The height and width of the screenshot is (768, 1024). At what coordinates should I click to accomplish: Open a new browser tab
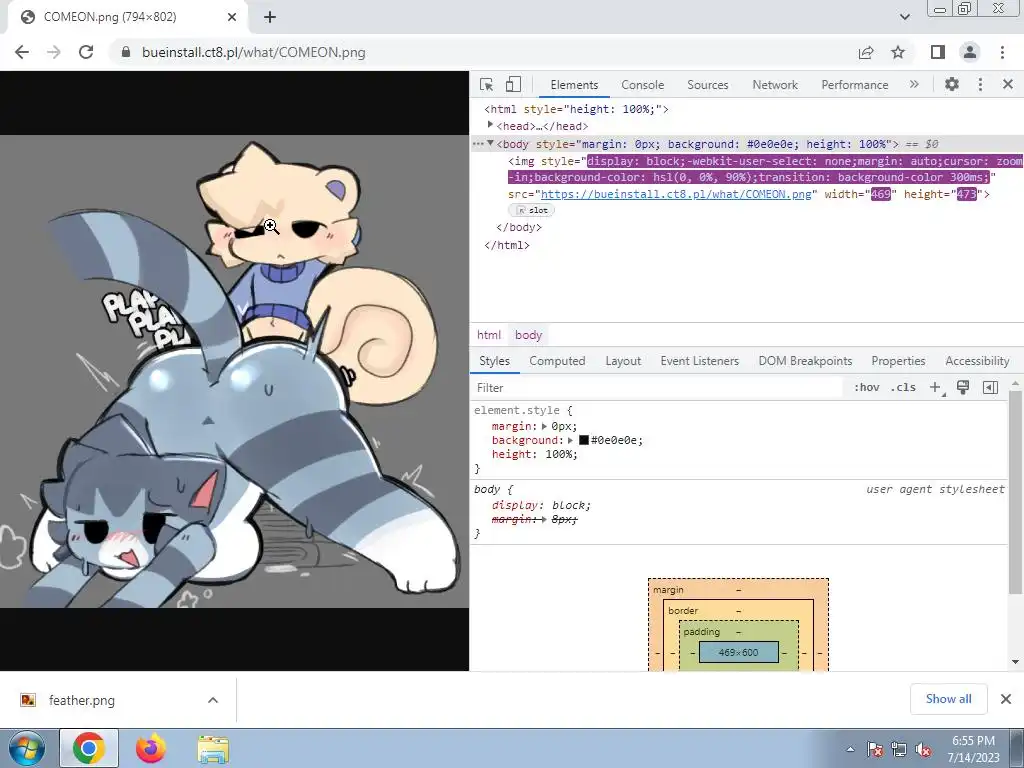click(x=270, y=17)
